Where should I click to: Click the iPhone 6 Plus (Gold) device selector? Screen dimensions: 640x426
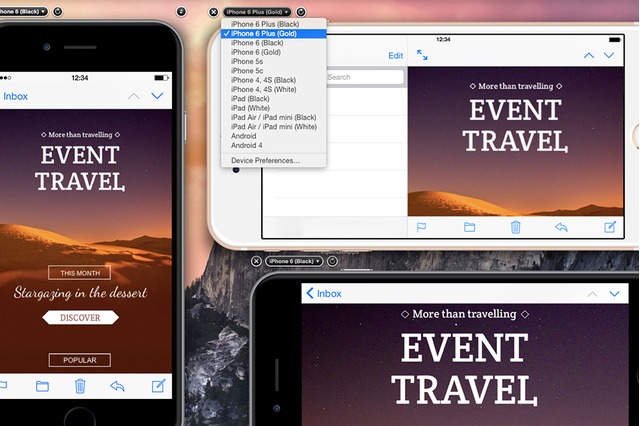(258, 11)
